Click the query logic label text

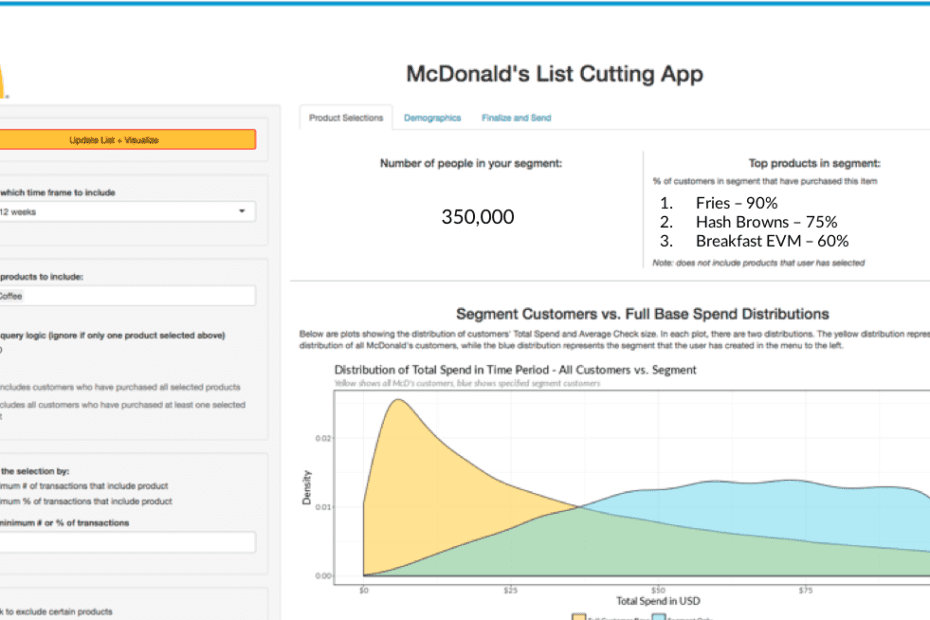click(x=112, y=335)
